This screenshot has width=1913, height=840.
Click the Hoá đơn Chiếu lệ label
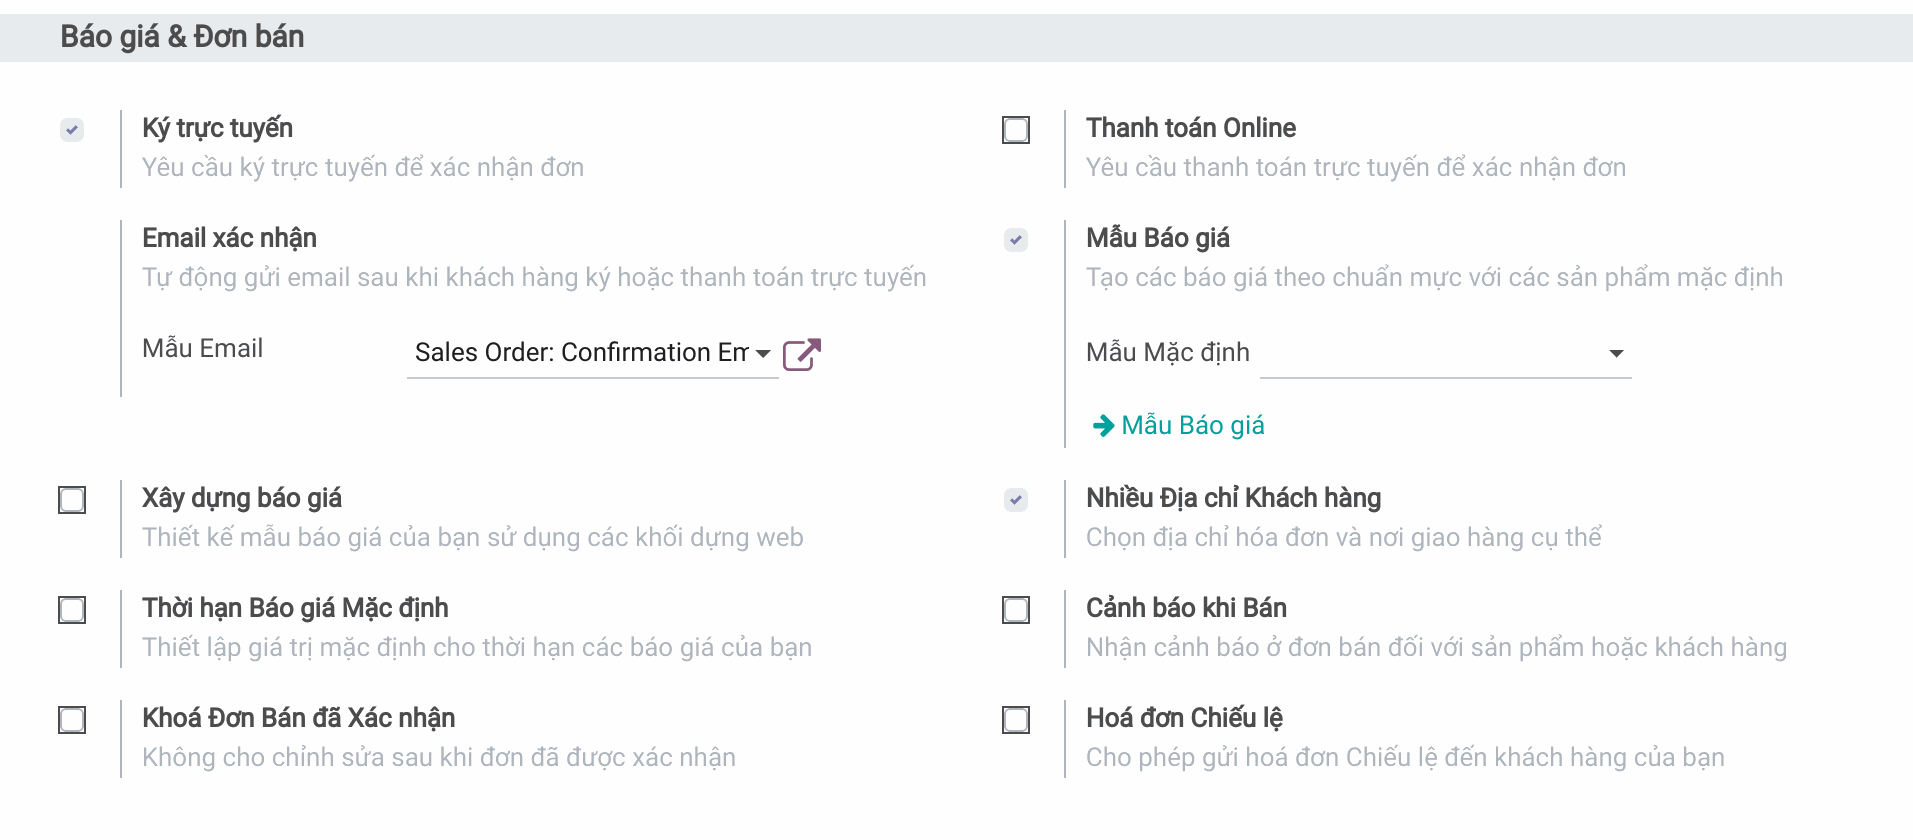pos(1184,718)
